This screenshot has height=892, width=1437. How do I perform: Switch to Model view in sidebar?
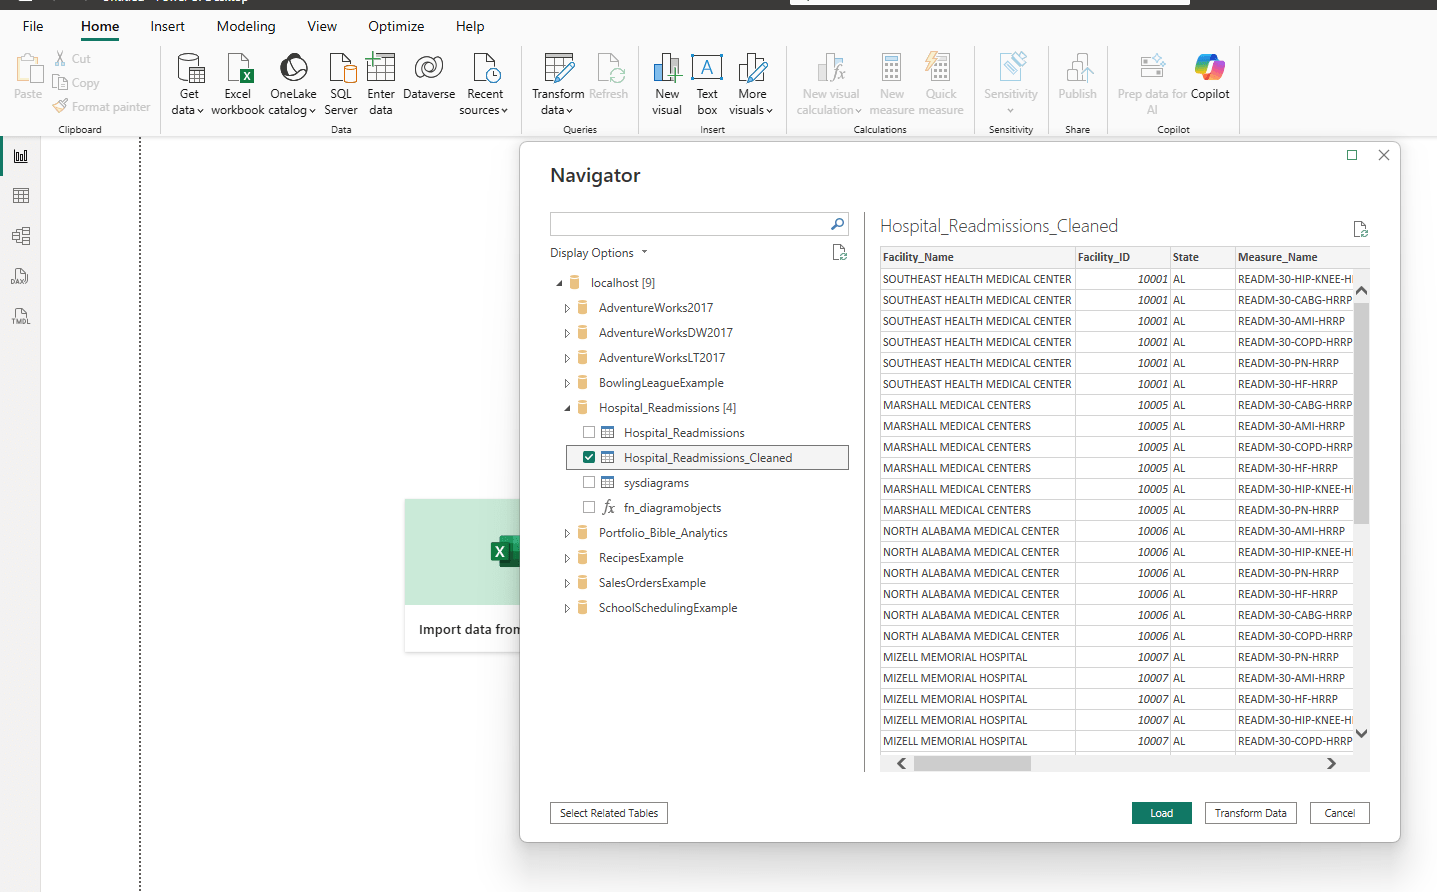coord(21,236)
